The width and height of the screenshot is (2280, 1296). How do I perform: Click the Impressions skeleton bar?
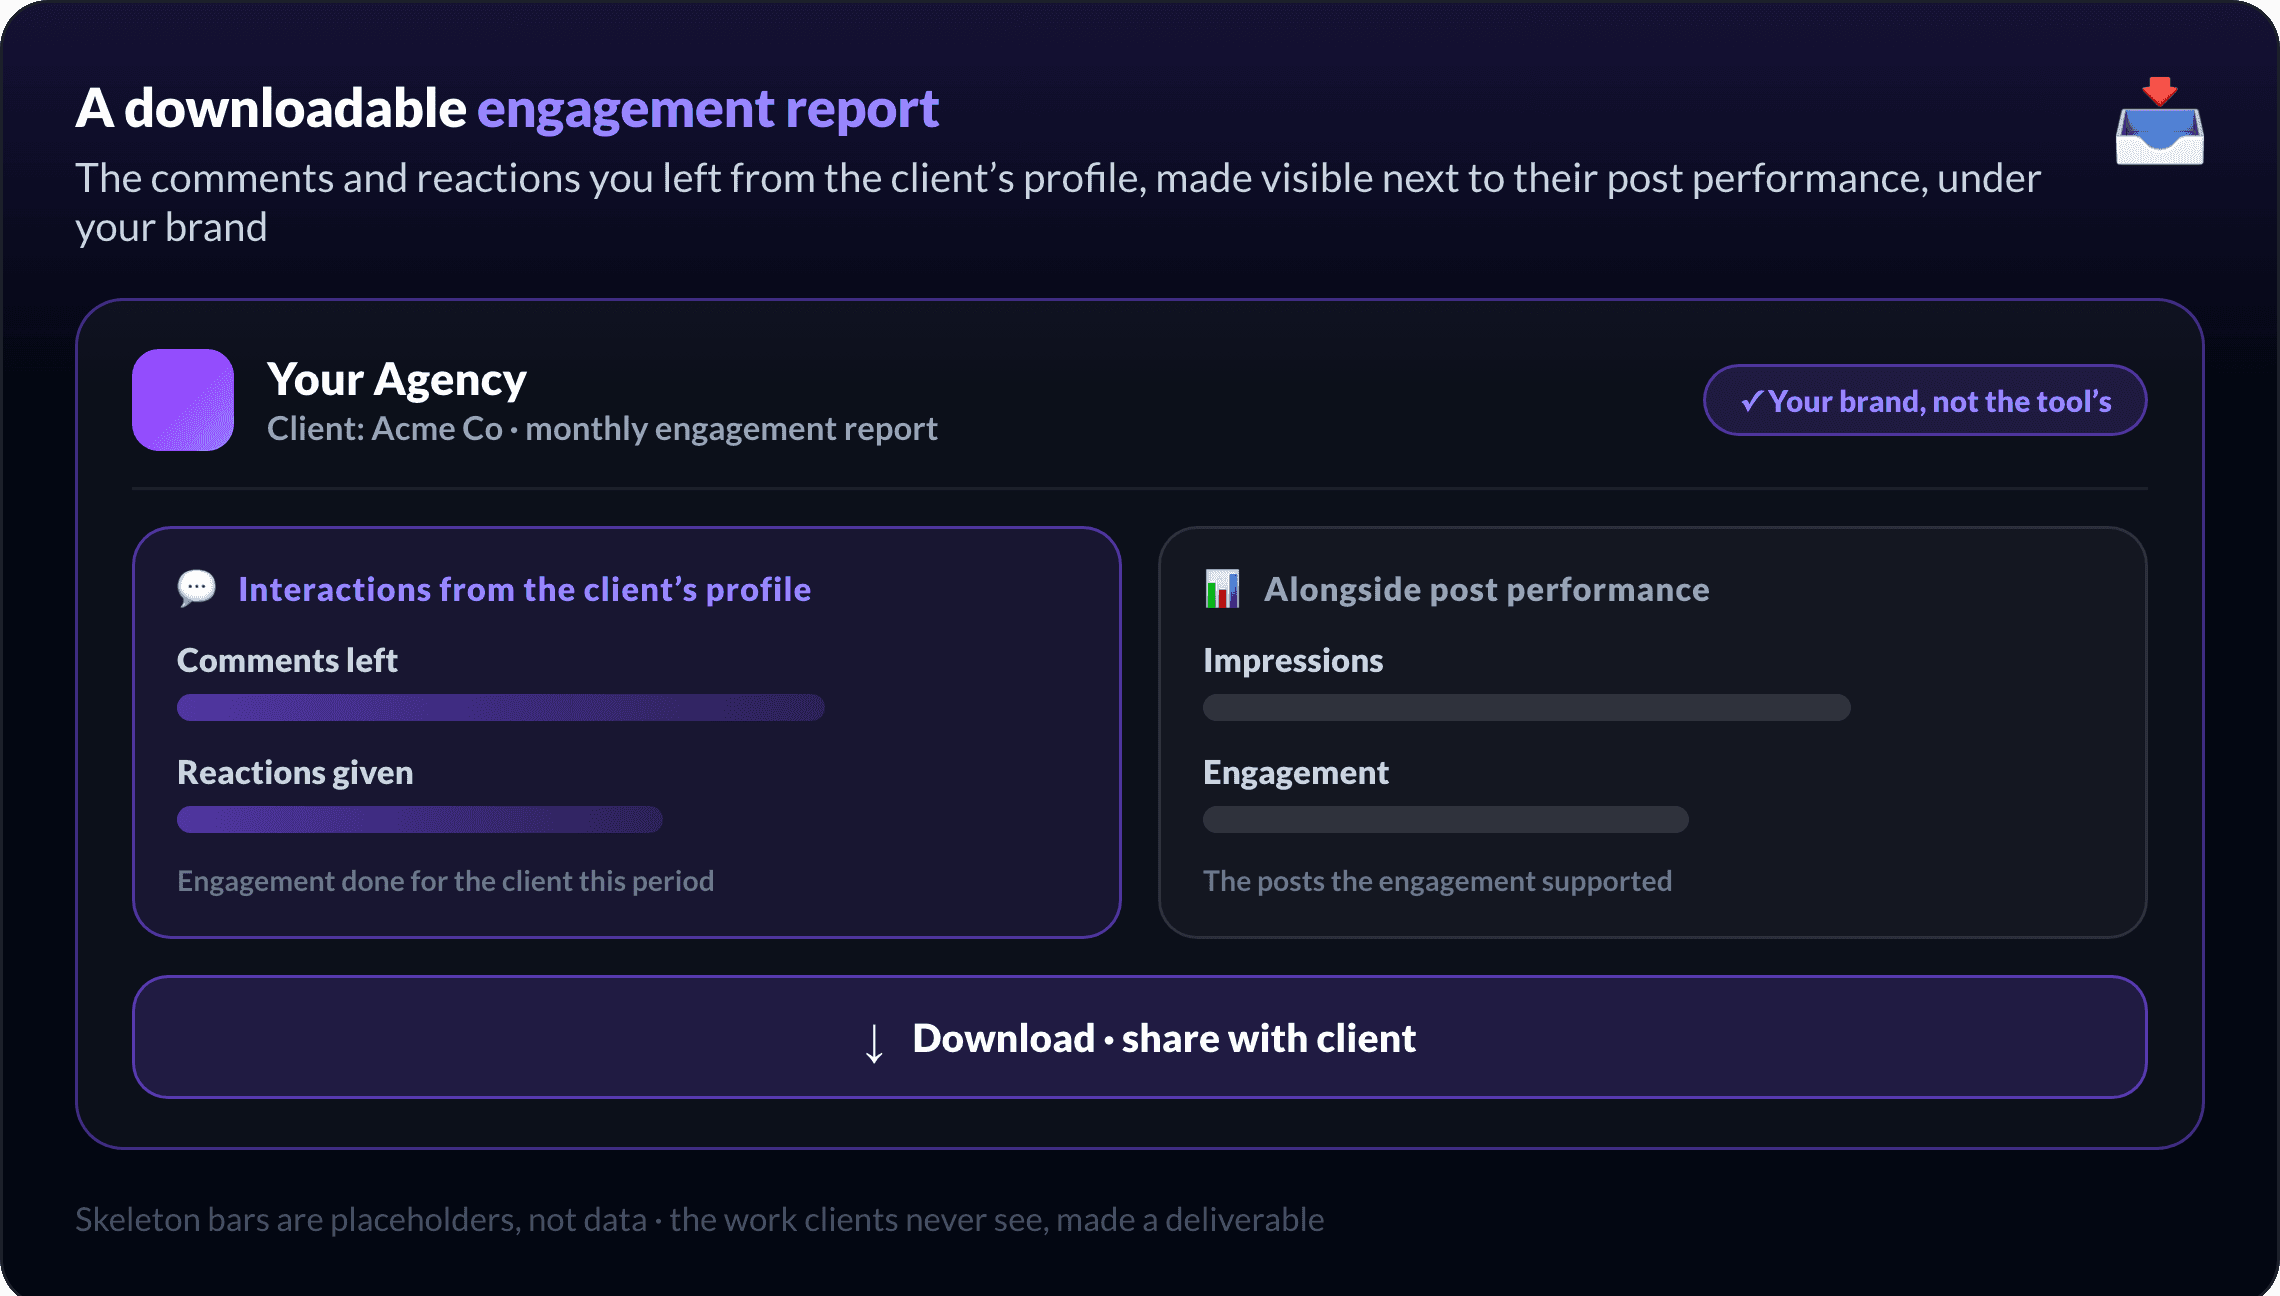pos(1527,707)
